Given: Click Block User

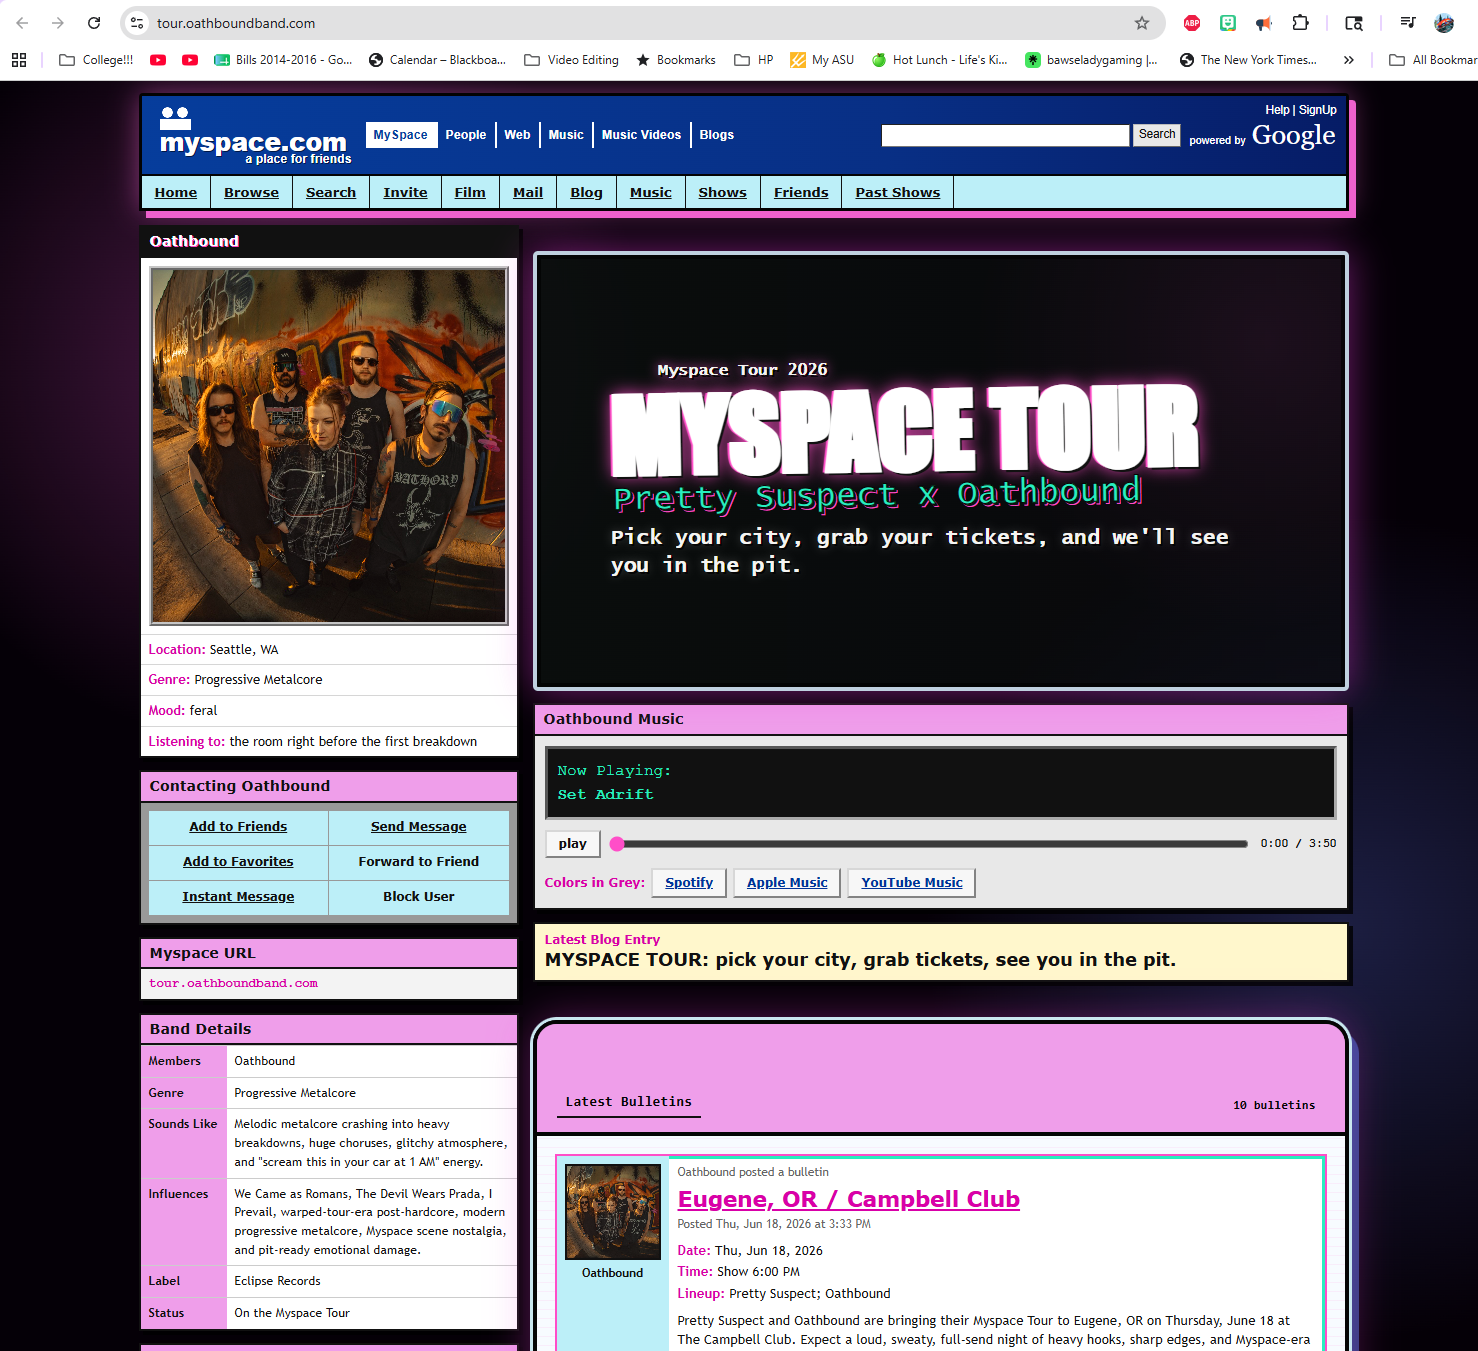Looking at the screenshot, I should coord(419,897).
